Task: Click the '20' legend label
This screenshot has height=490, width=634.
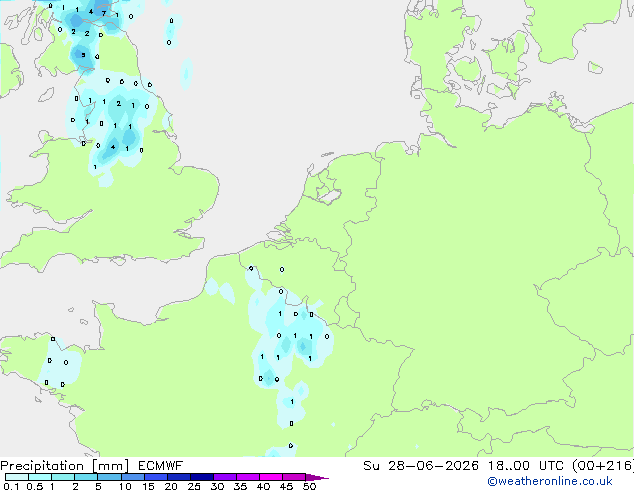Action: point(171,486)
